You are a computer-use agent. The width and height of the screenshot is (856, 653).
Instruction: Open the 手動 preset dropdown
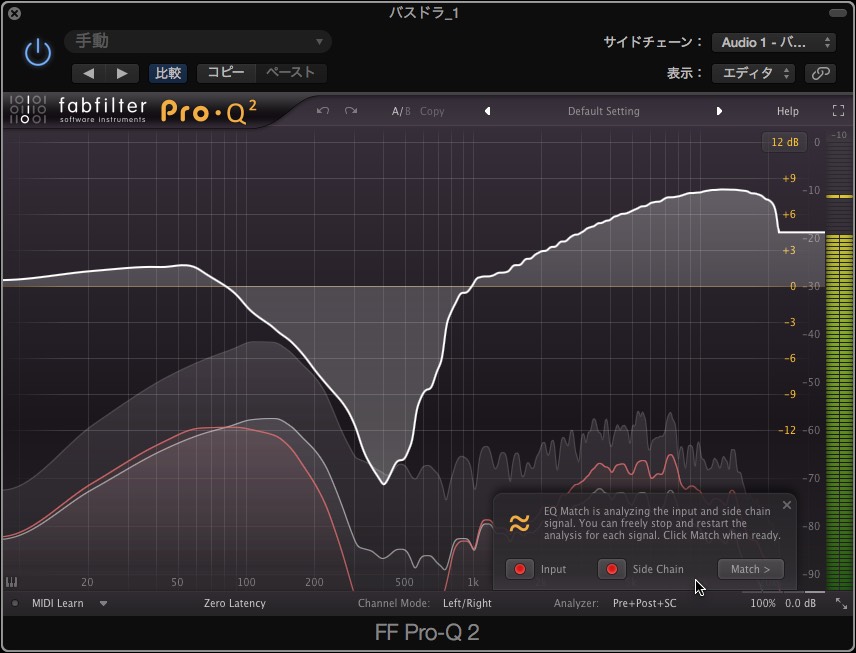tap(198, 41)
